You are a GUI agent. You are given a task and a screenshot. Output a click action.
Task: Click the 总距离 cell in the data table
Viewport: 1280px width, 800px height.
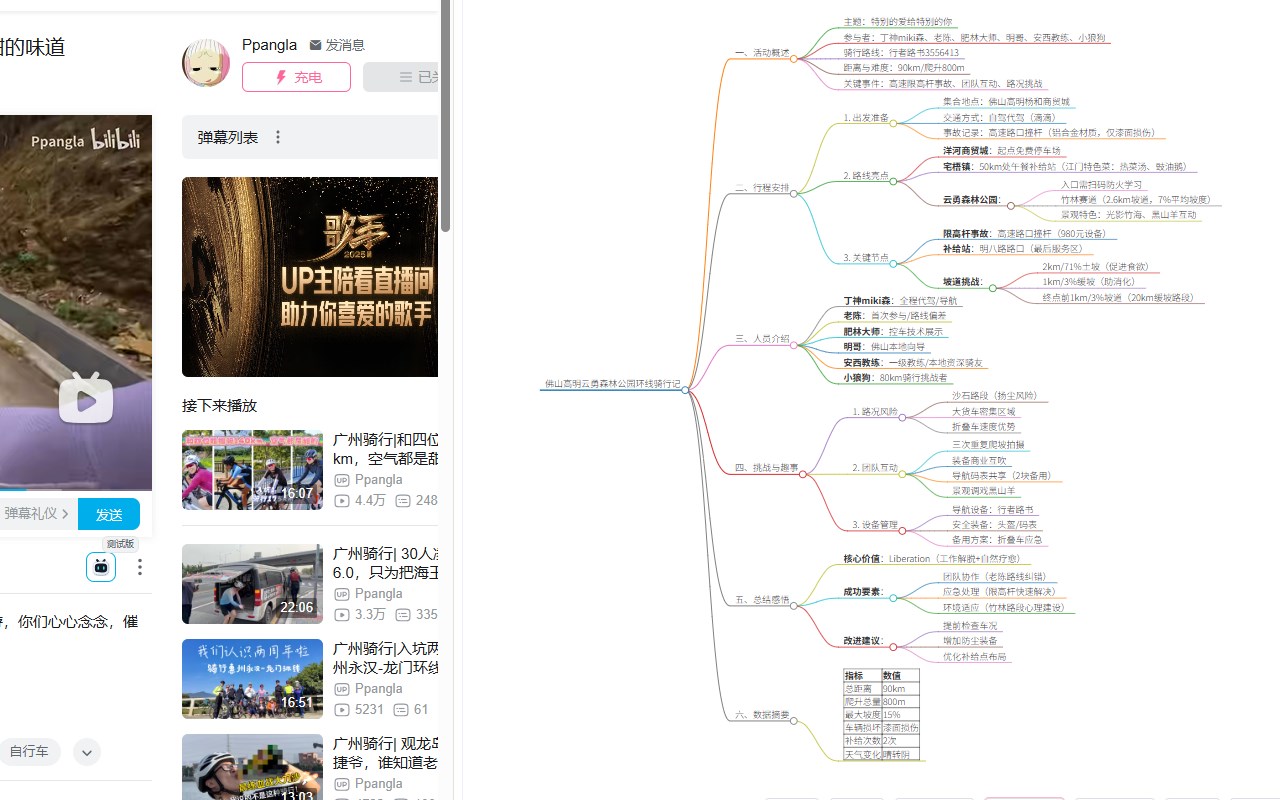tap(862, 689)
